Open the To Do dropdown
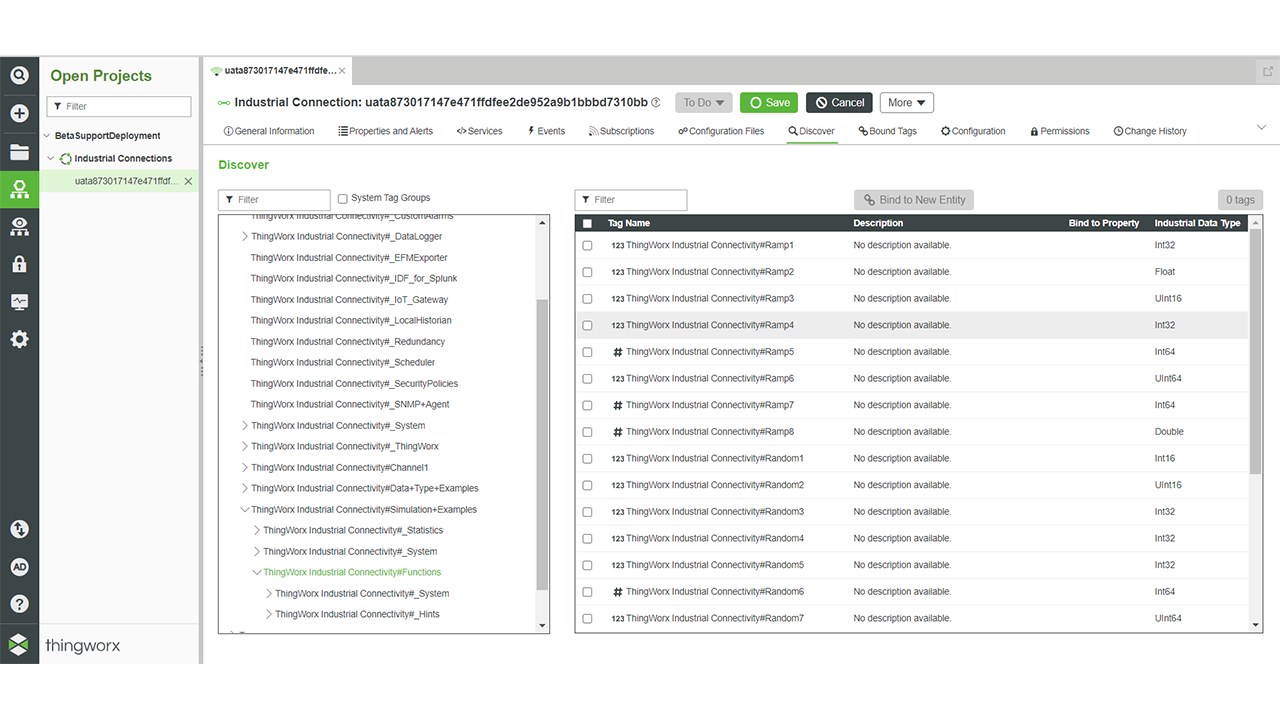Viewport: 1280px width, 720px height. (704, 102)
